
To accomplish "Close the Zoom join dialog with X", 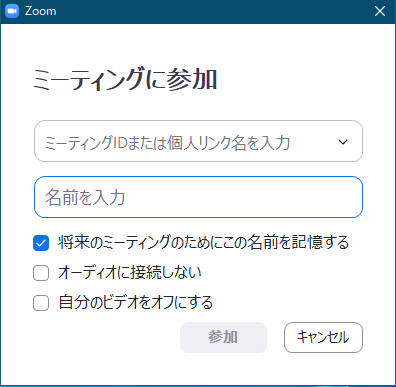I will (x=380, y=11).
